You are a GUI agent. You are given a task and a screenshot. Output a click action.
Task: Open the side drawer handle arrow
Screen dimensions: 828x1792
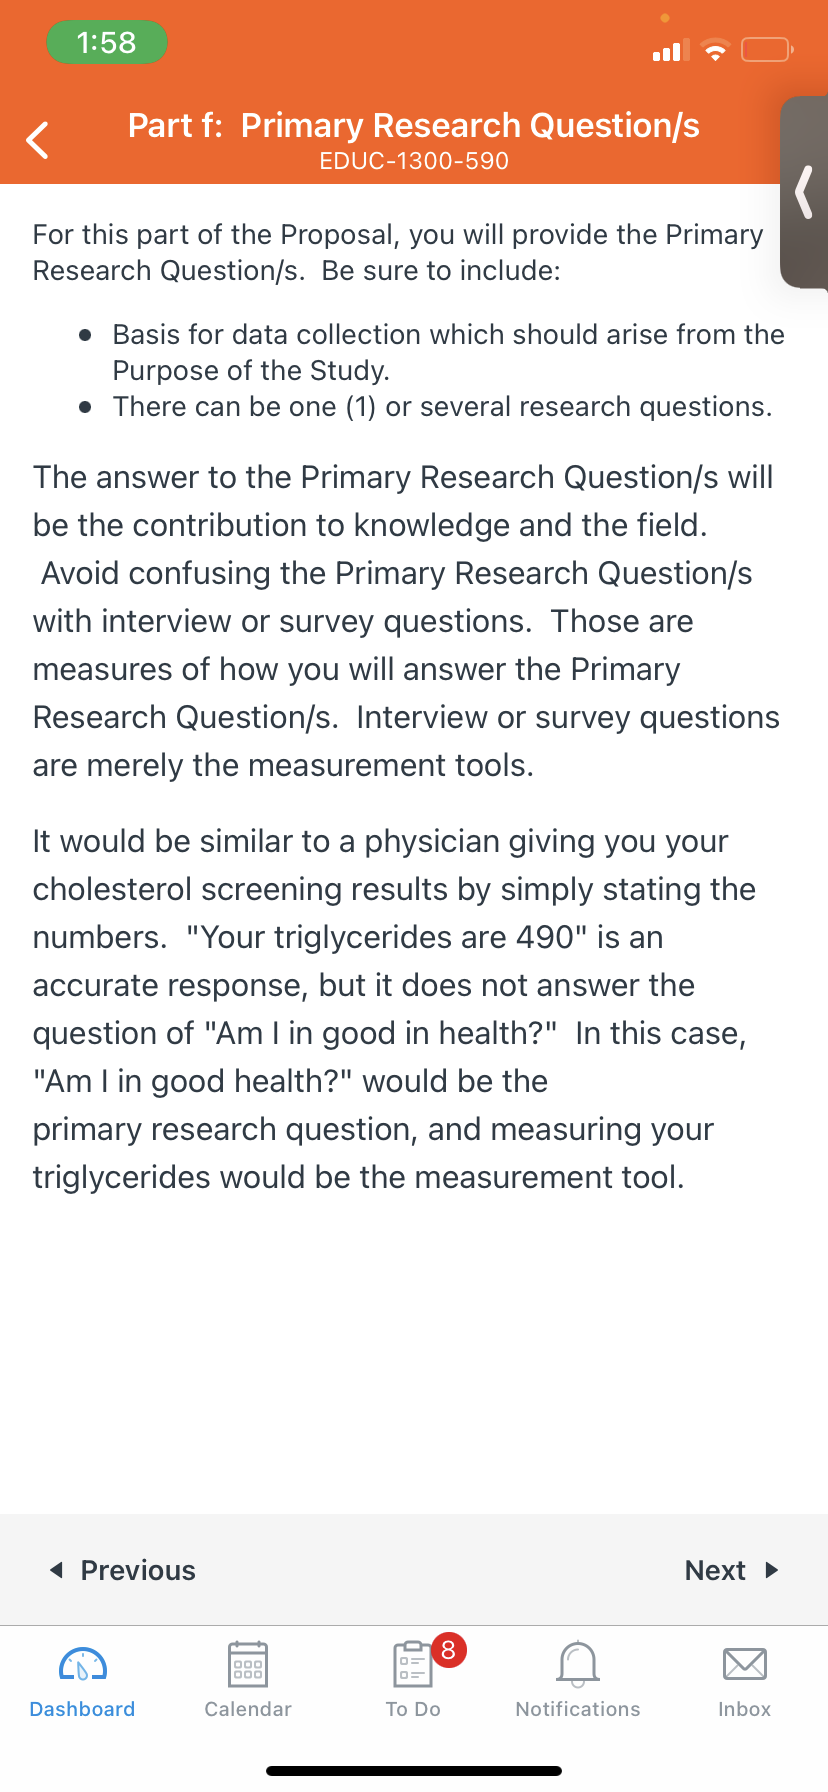803,192
